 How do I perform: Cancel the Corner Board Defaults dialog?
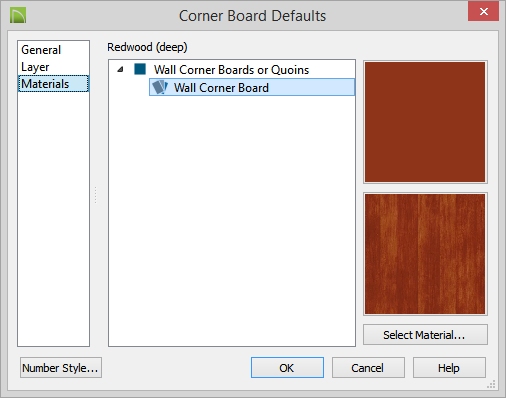(x=368, y=368)
